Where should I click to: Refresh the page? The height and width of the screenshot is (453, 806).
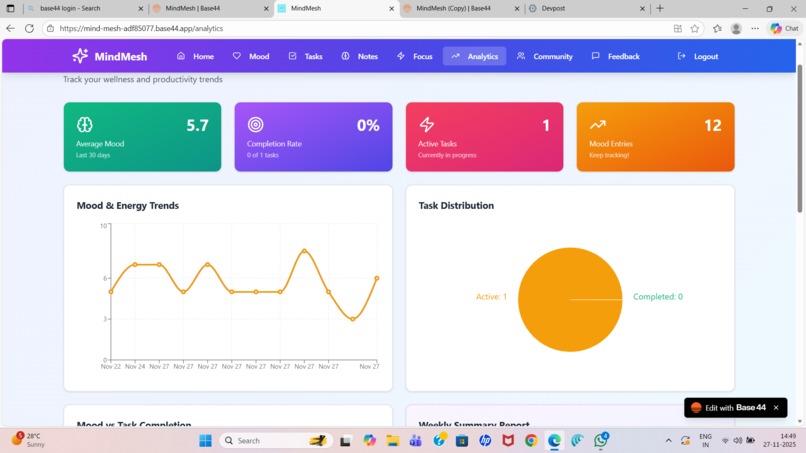point(29,28)
